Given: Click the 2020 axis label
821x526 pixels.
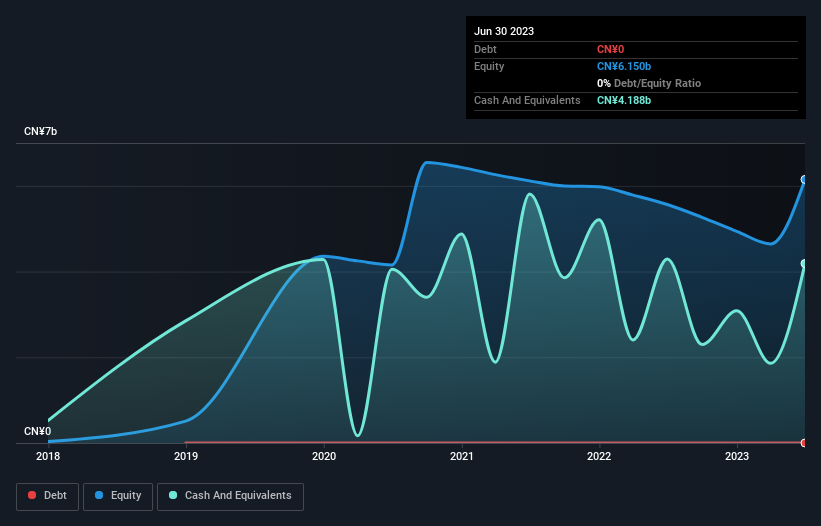Looking at the screenshot, I should point(324,456).
